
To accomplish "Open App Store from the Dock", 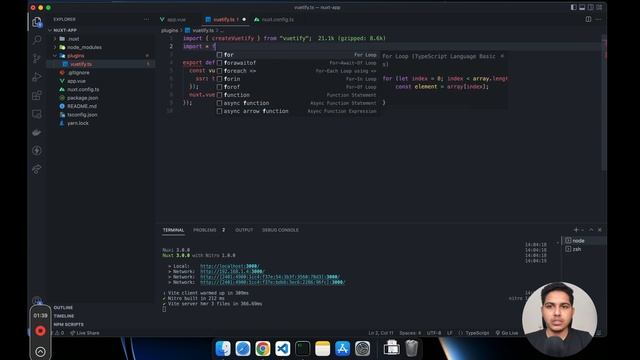I will [x=342, y=349].
